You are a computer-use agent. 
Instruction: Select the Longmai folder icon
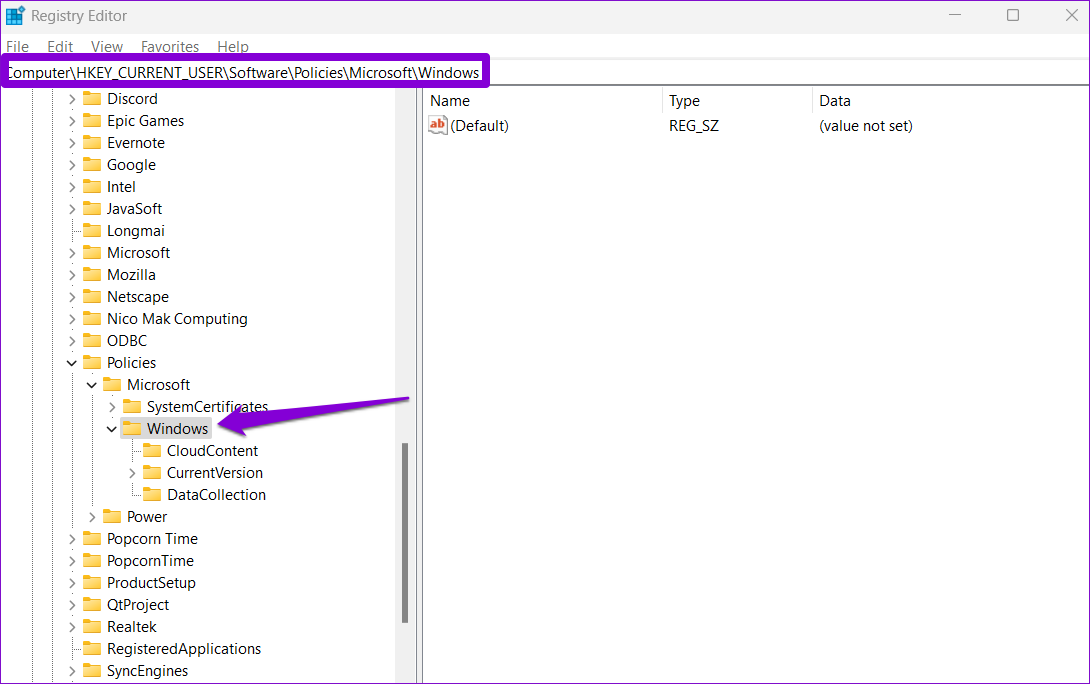(92, 231)
